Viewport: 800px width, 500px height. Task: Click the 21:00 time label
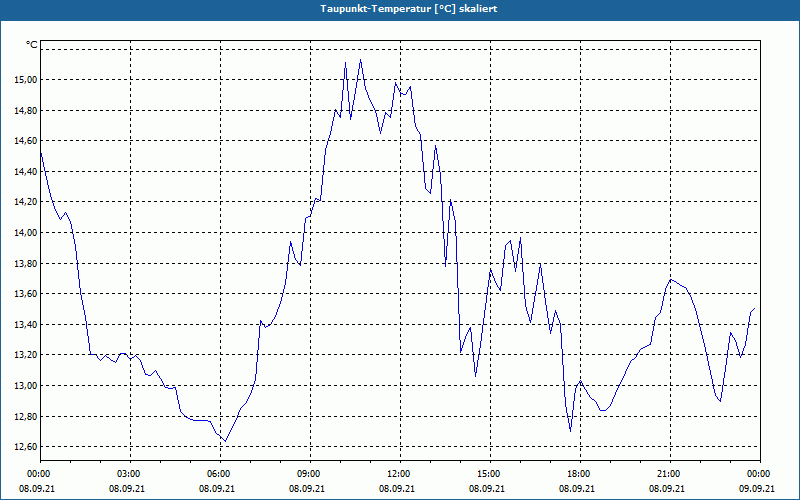[x=670, y=474]
